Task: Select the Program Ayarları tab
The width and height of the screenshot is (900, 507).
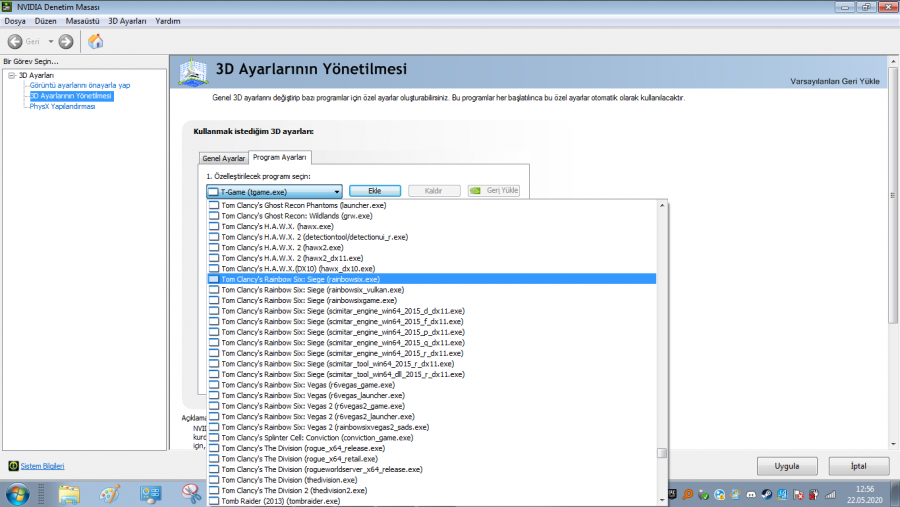Action: pos(280,157)
